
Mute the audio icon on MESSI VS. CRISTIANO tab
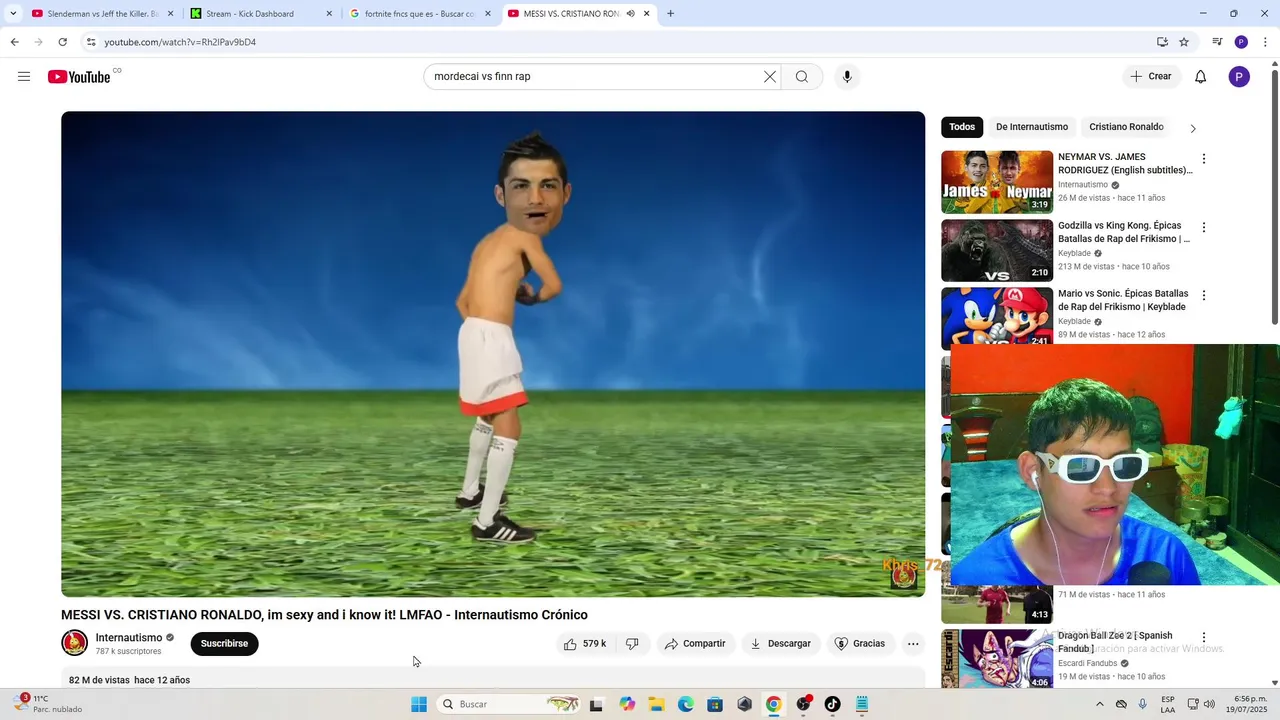[x=630, y=14]
